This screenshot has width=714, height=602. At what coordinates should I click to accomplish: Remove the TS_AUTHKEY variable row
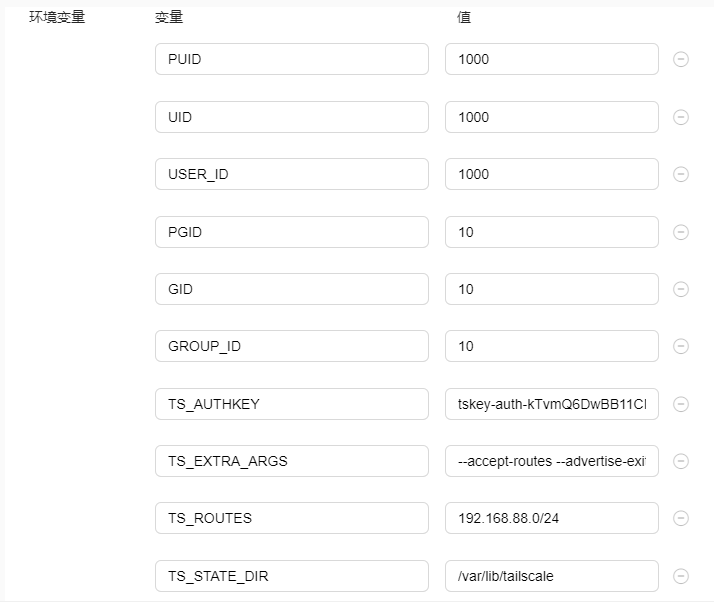(681, 404)
